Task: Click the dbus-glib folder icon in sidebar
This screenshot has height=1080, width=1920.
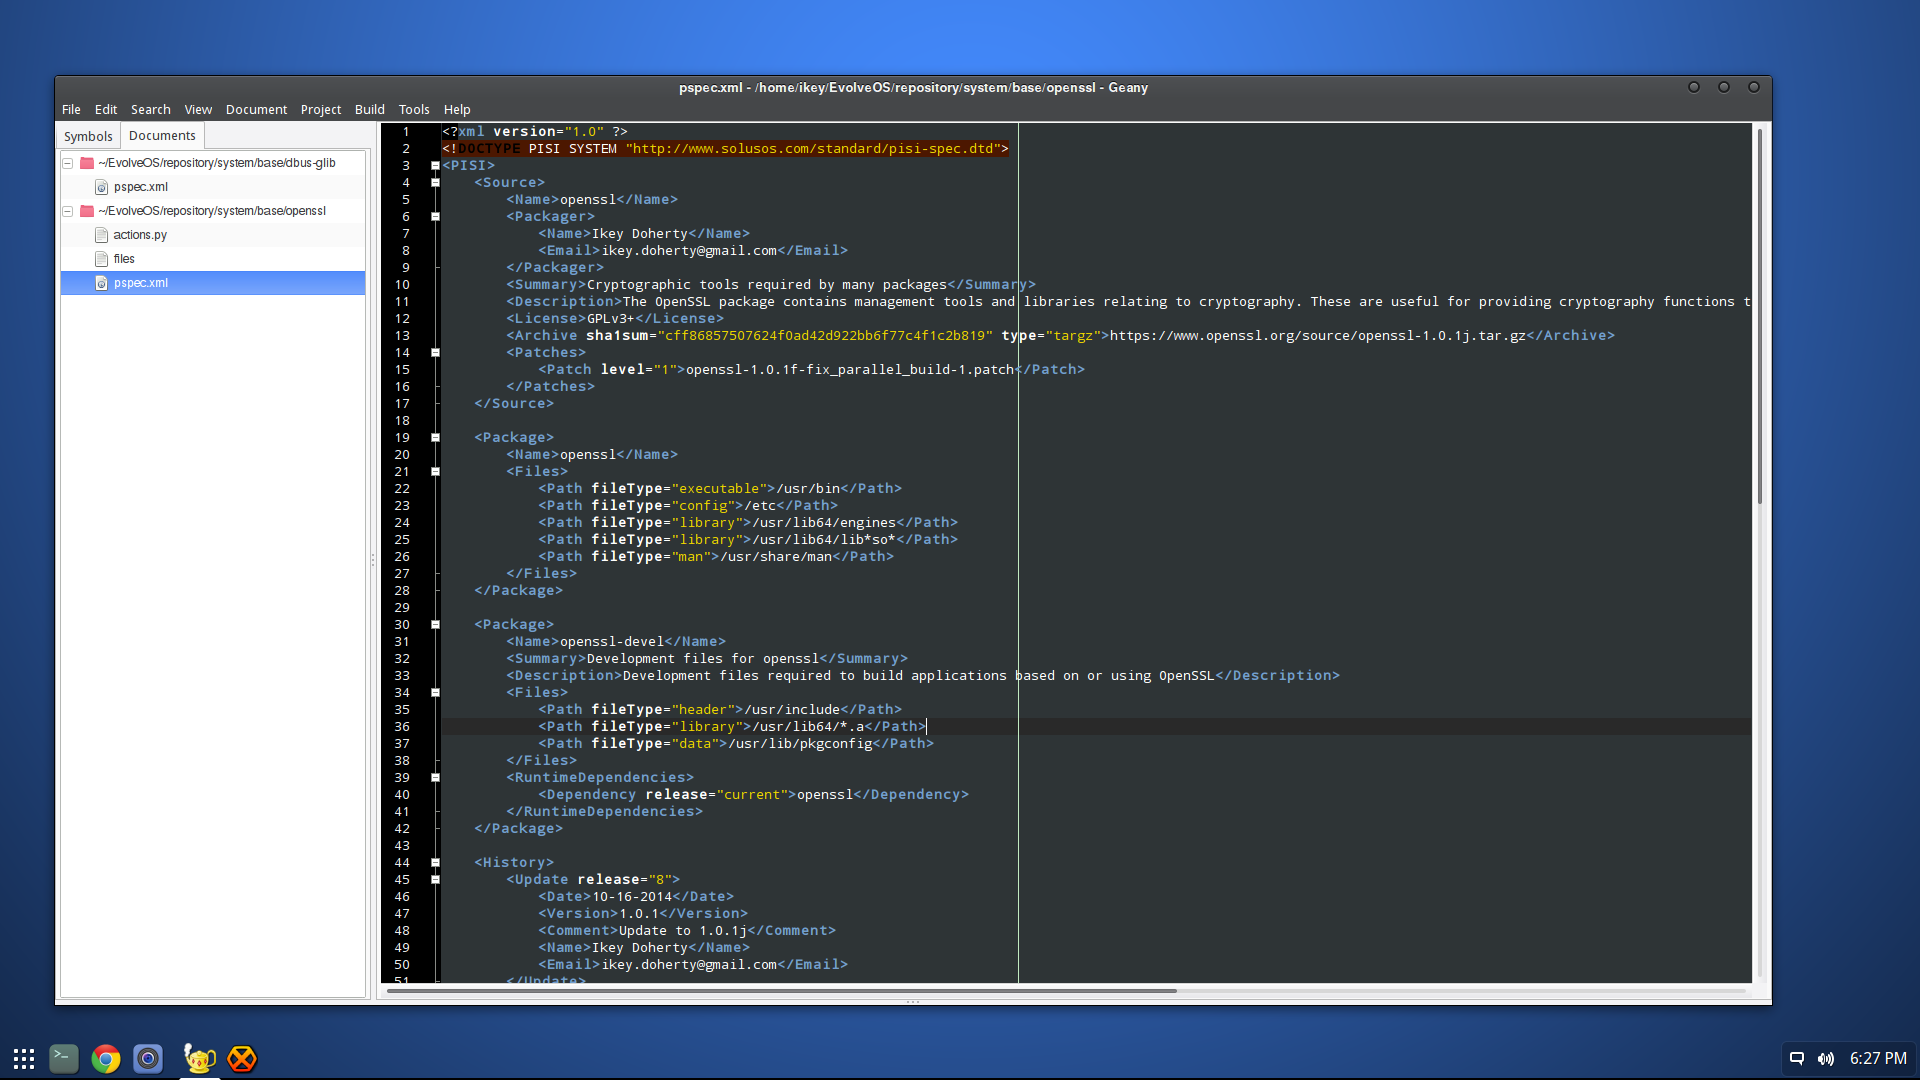Action: pyautogui.click(x=87, y=163)
